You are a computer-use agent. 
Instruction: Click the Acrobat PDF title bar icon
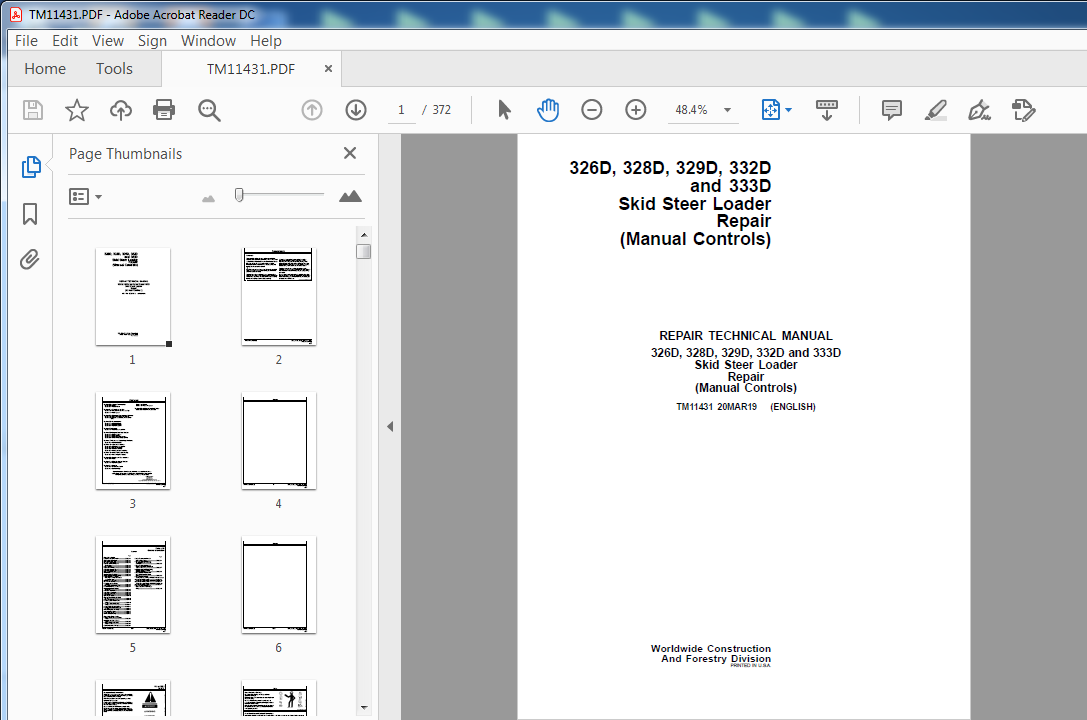pyautogui.click(x=15, y=15)
